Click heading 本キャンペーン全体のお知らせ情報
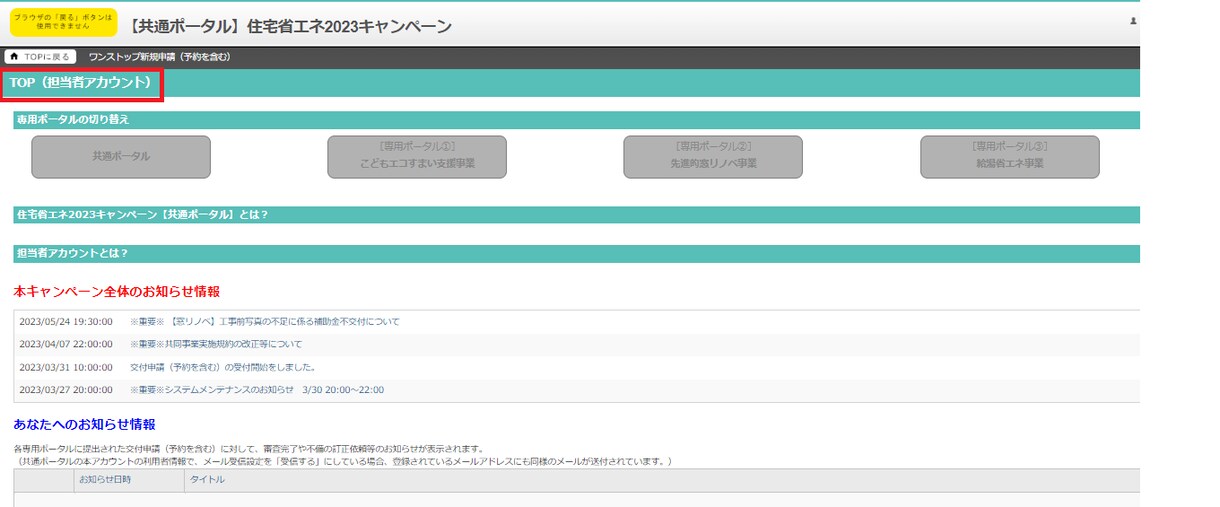This screenshot has height=507, width=1220. [x=117, y=291]
